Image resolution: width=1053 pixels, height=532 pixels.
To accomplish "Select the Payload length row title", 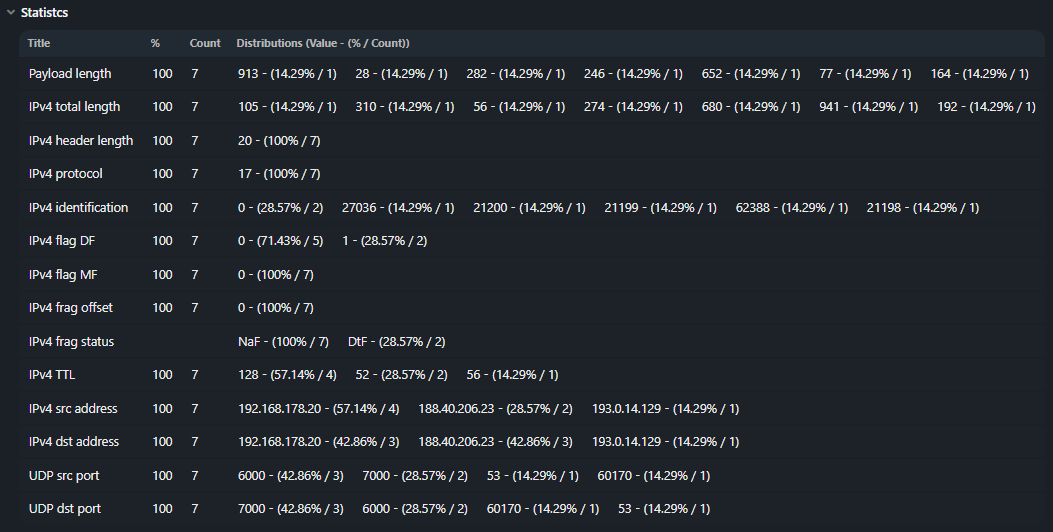I will pyautogui.click(x=70, y=74).
